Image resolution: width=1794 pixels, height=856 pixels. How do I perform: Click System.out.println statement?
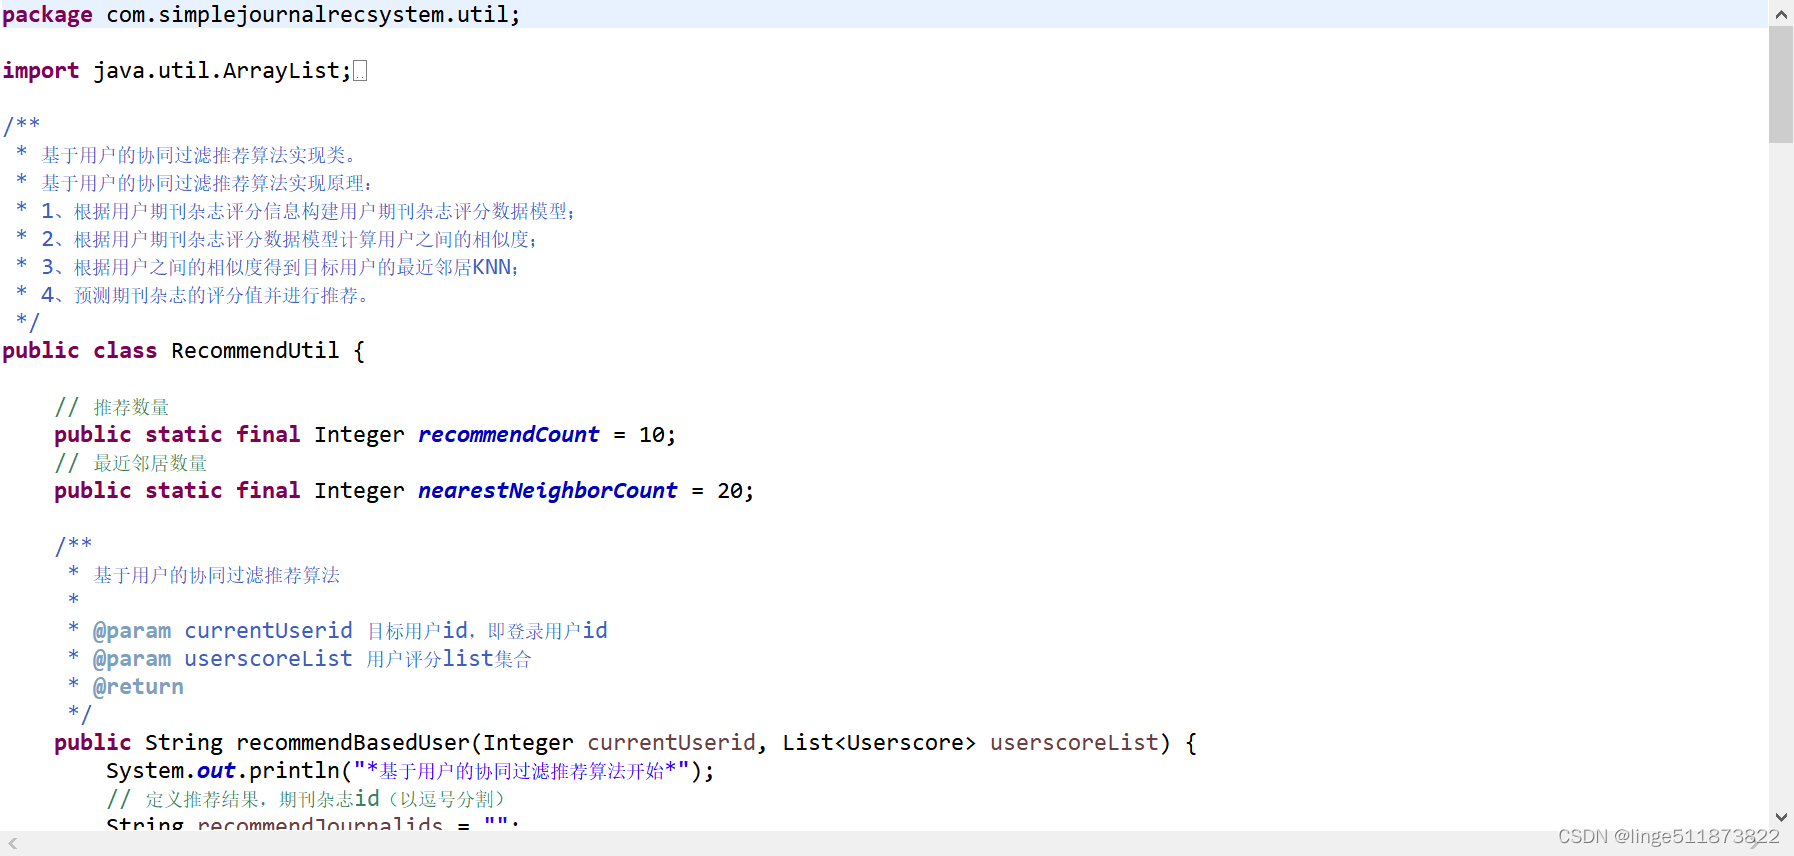(x=410, y=771)
